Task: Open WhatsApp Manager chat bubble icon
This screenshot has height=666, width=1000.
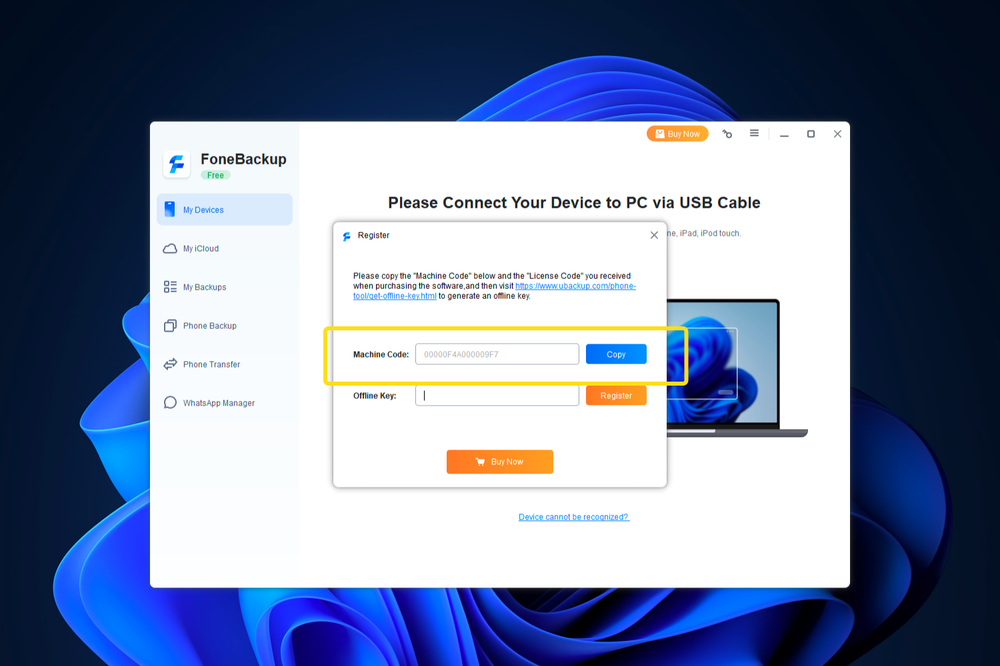Action: coord(170,403)
